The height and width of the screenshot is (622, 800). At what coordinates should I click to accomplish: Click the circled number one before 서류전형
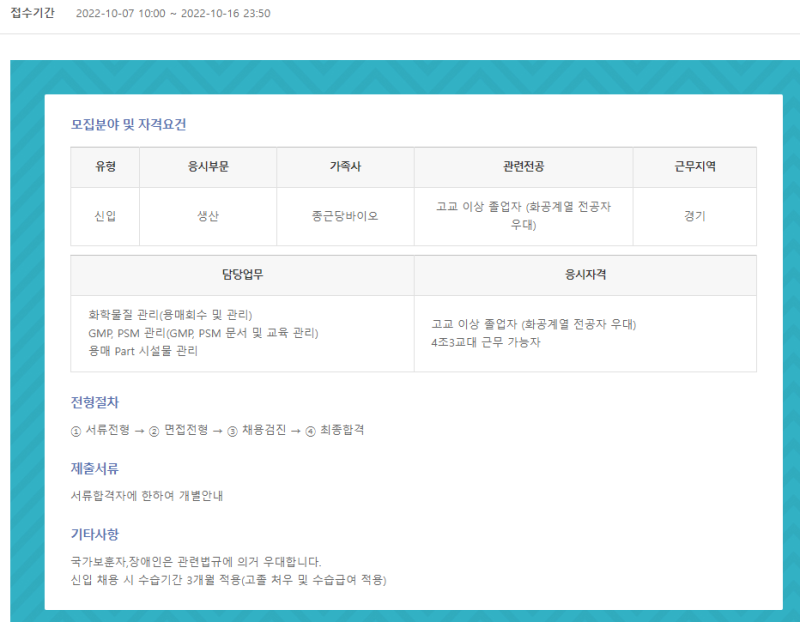pyautogui.click(x=76, y=430)
